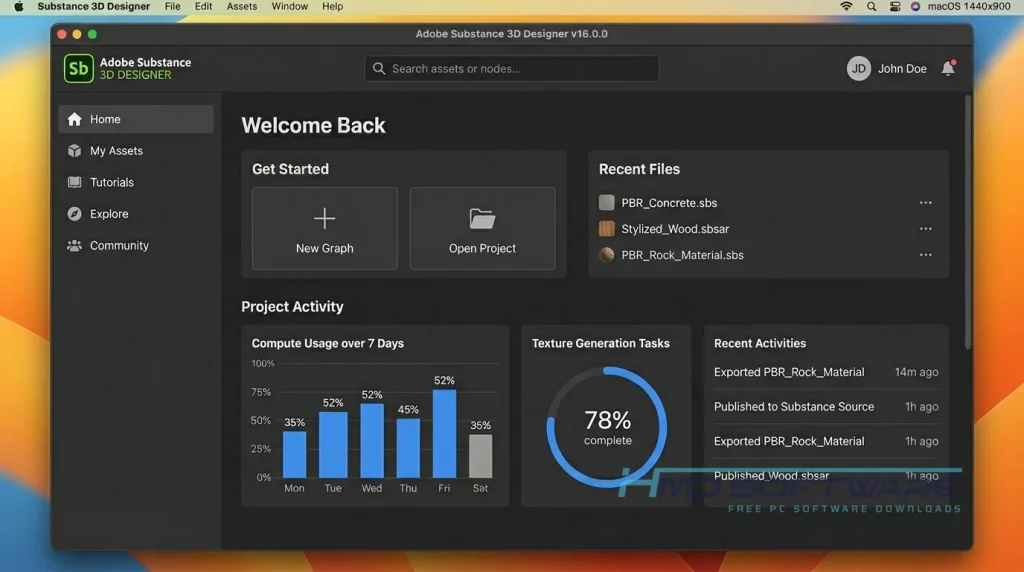Viewport: 1024px width, 572px height.
Task: Click the Wi-Fi icon in the menu bar
Action: pyautogui.click(x=846, y=7)
